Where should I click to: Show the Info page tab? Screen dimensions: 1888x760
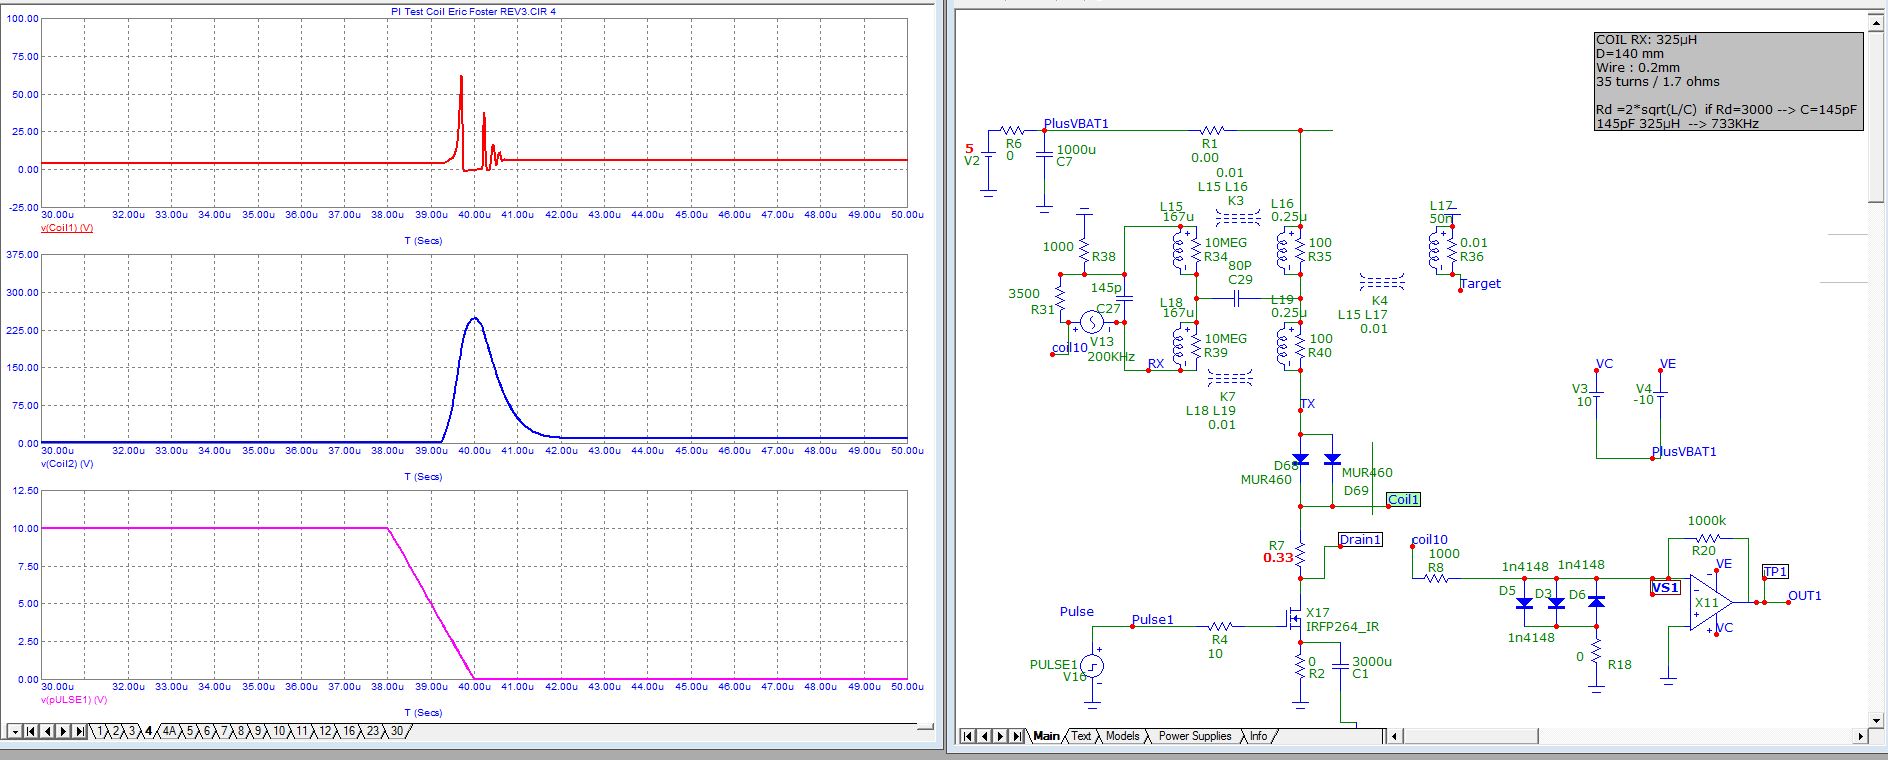[x=1258, y=736]
